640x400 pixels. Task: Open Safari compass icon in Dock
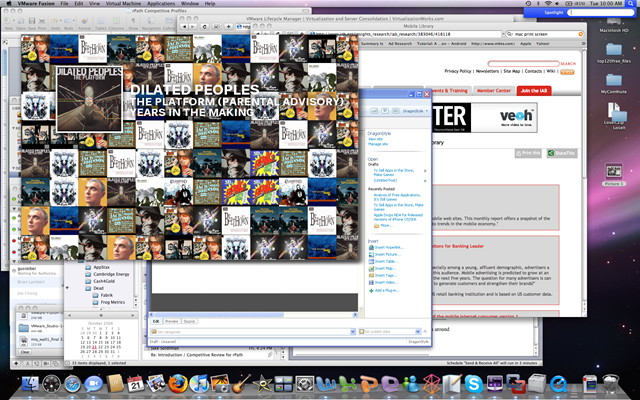(72, 384)
